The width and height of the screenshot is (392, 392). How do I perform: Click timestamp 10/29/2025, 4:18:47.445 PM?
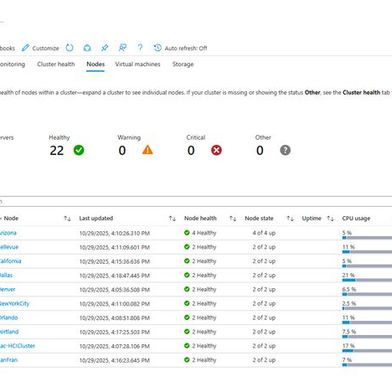point(114,276)
